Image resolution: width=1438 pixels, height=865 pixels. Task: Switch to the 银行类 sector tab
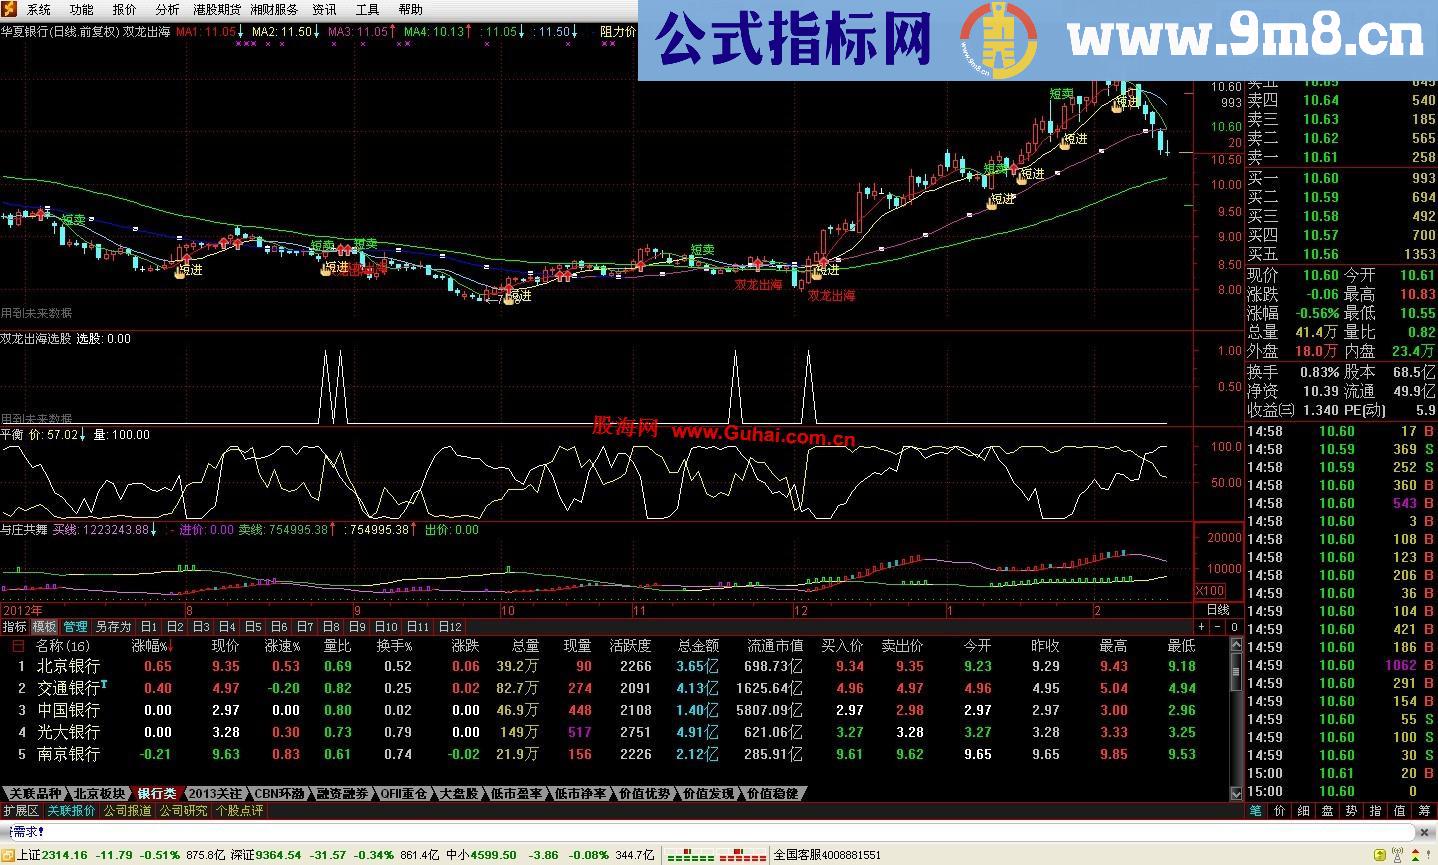click(x=157, y=793)
